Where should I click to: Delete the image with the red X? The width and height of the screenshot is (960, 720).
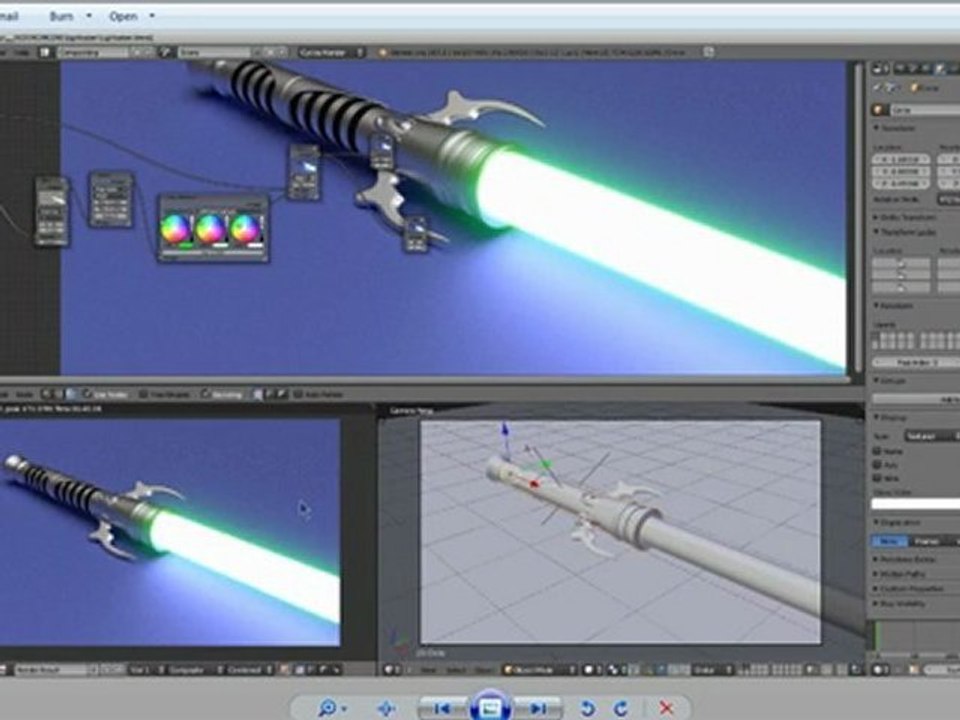666,708
